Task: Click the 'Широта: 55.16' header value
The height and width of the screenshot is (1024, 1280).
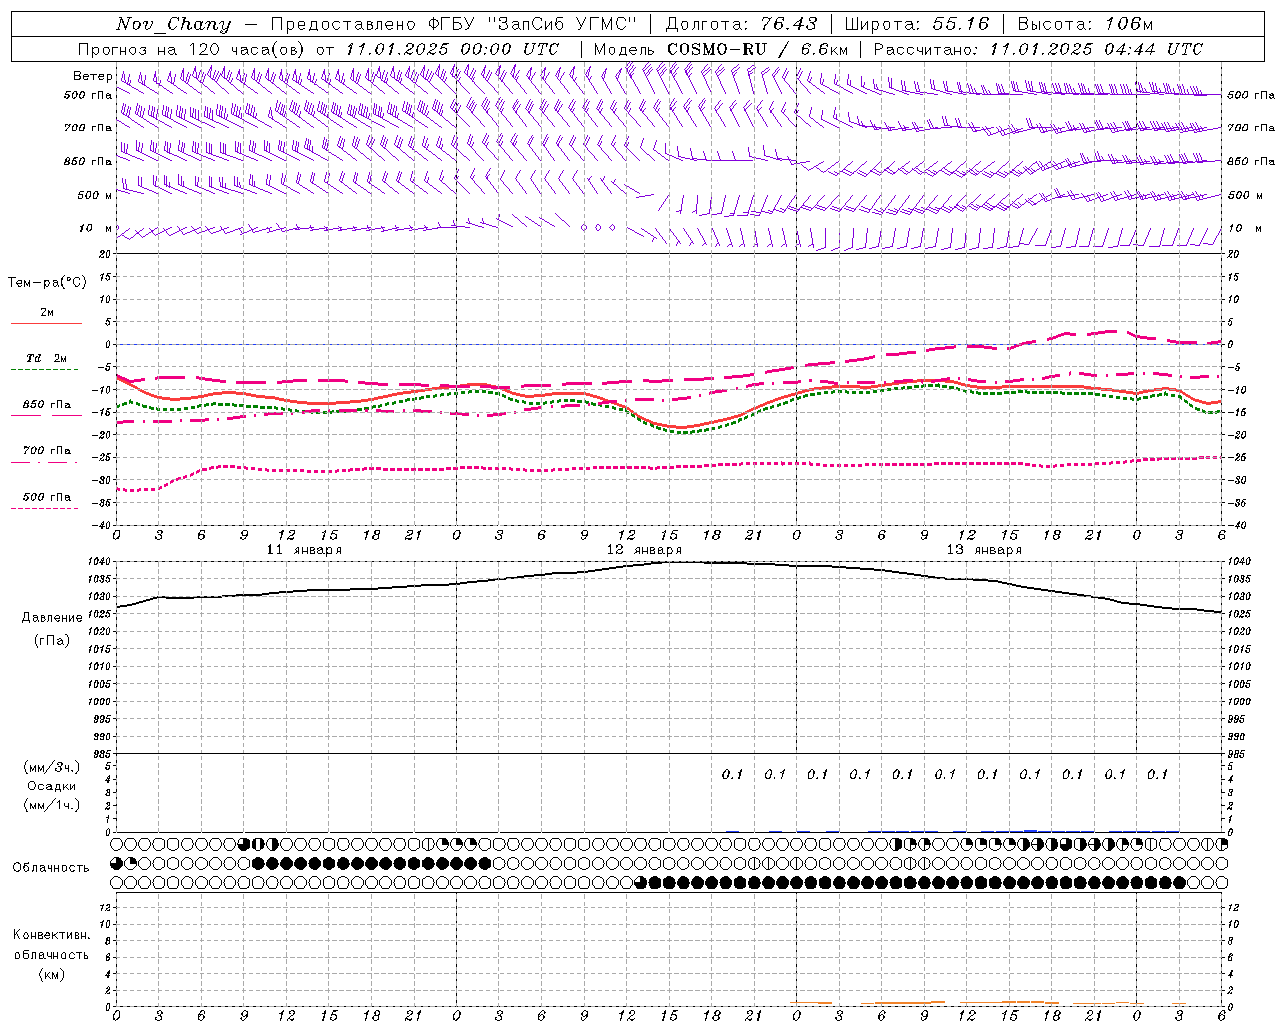Action: click(917, 24)
